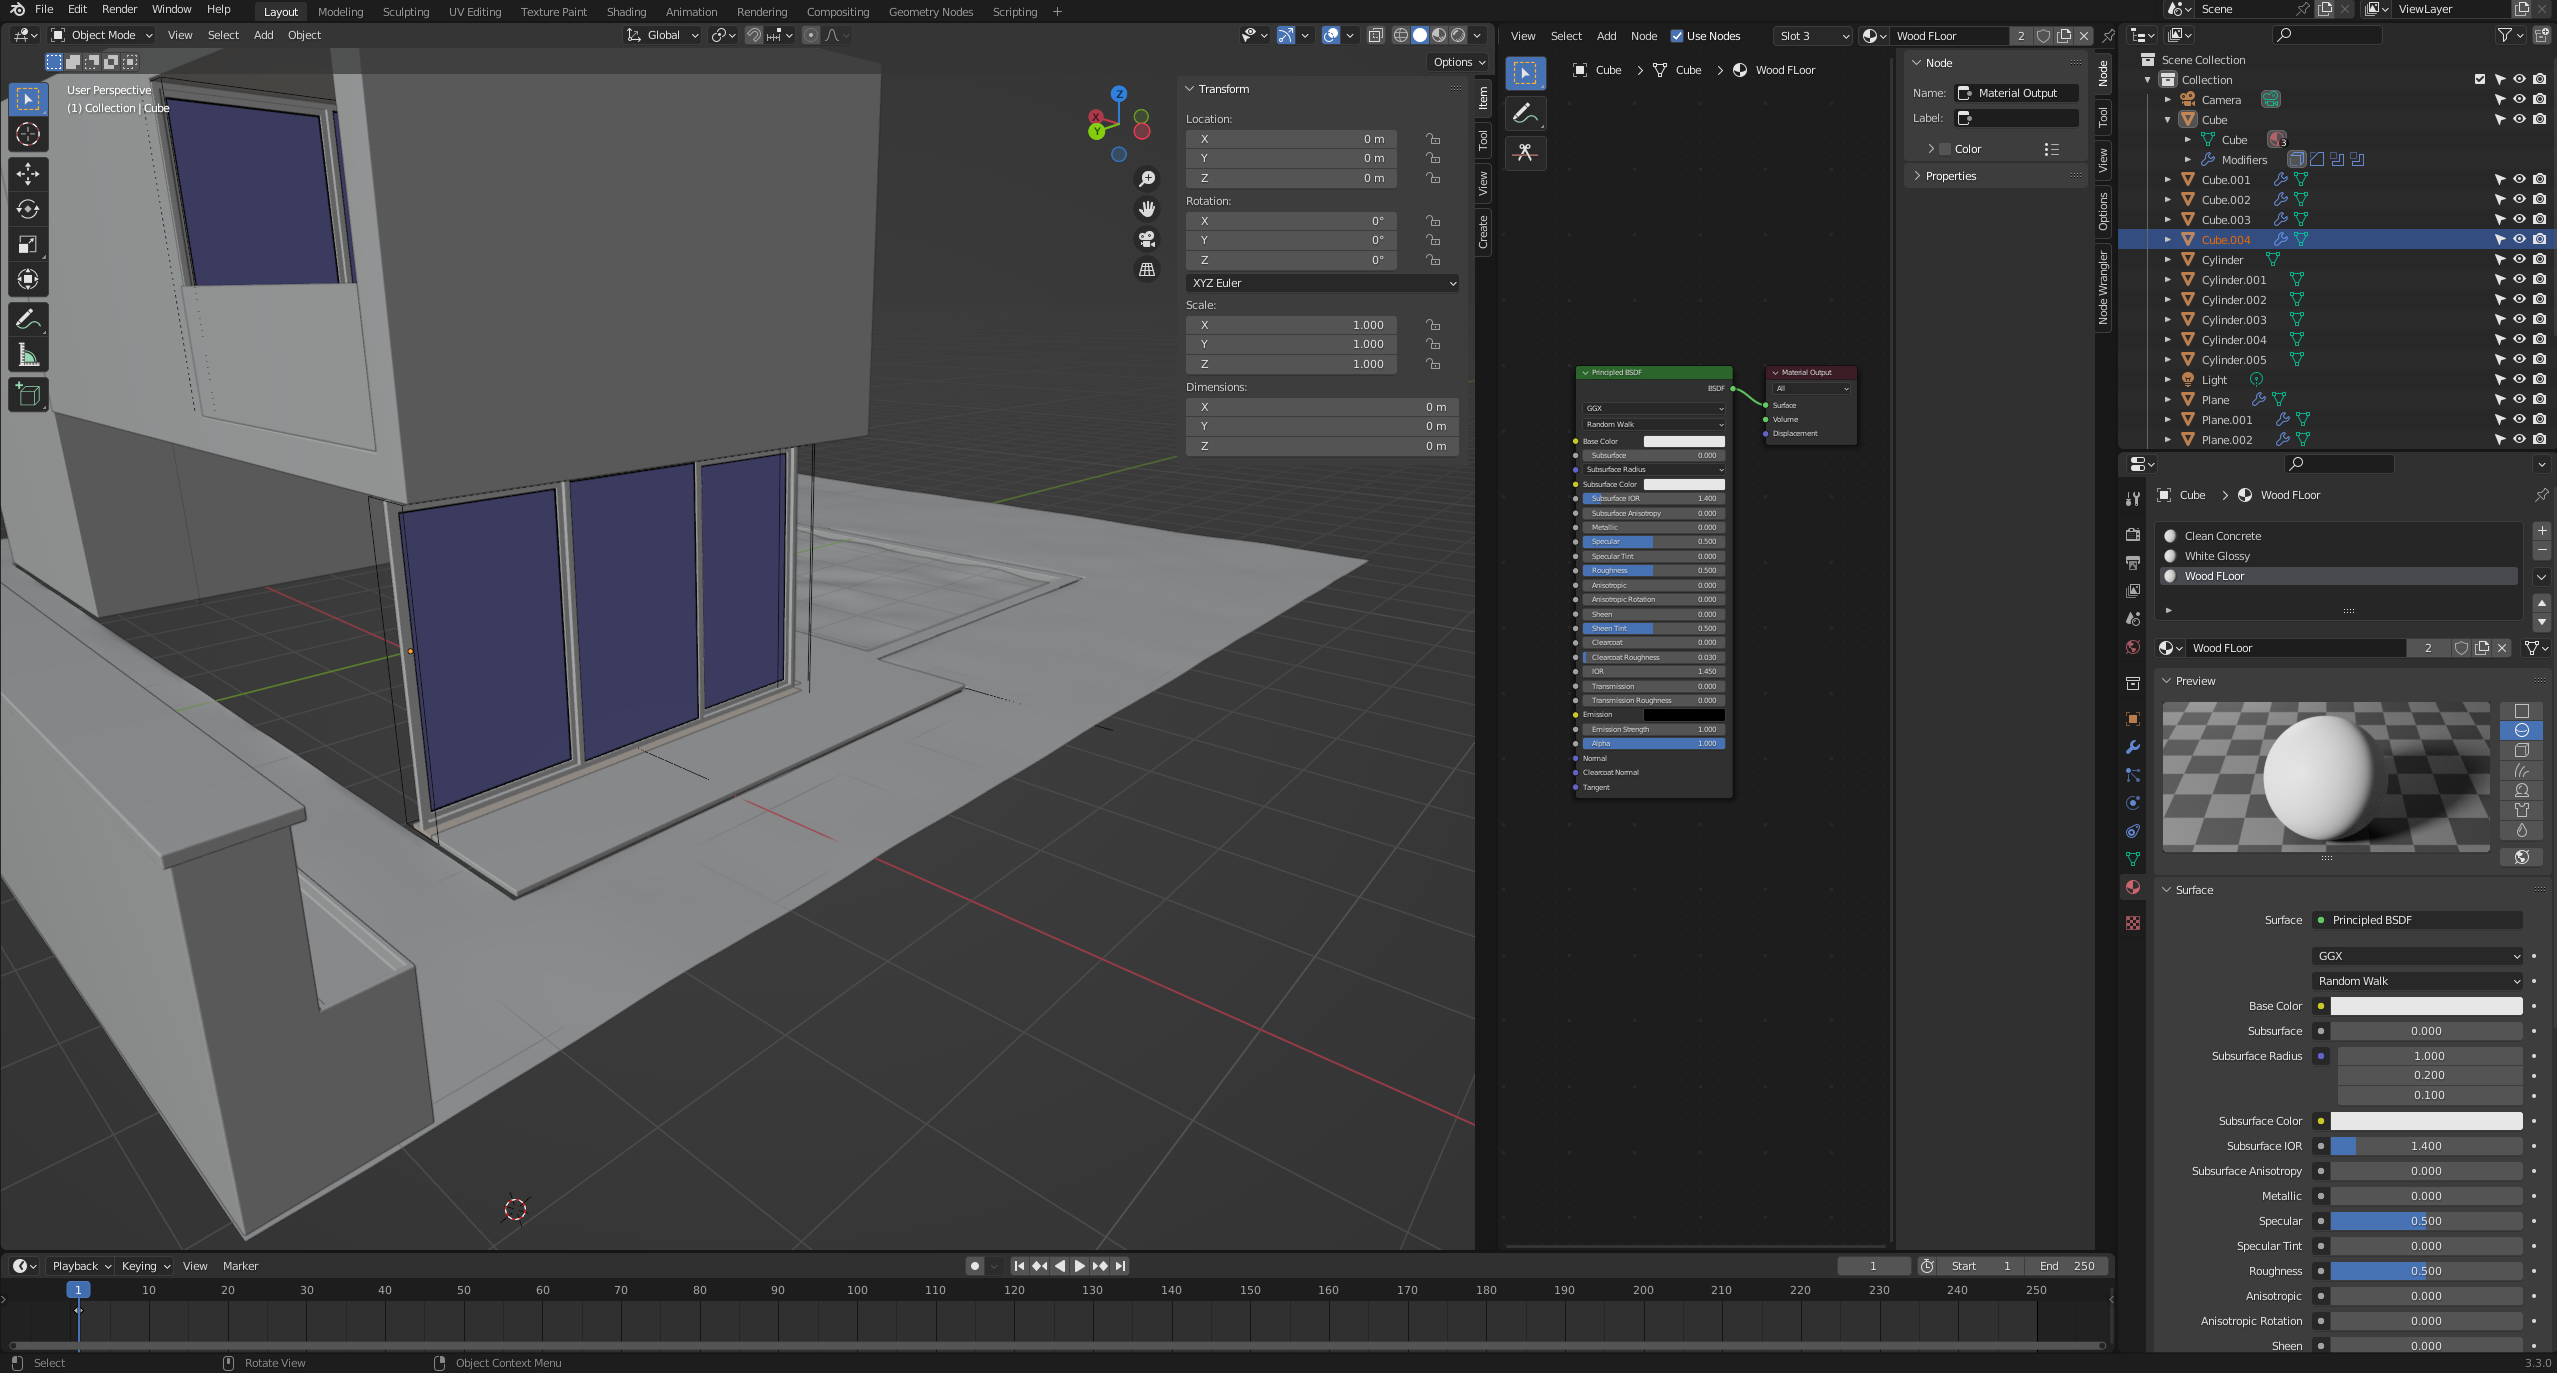Click the Subsurface Color swatch in properties

2426,1121
